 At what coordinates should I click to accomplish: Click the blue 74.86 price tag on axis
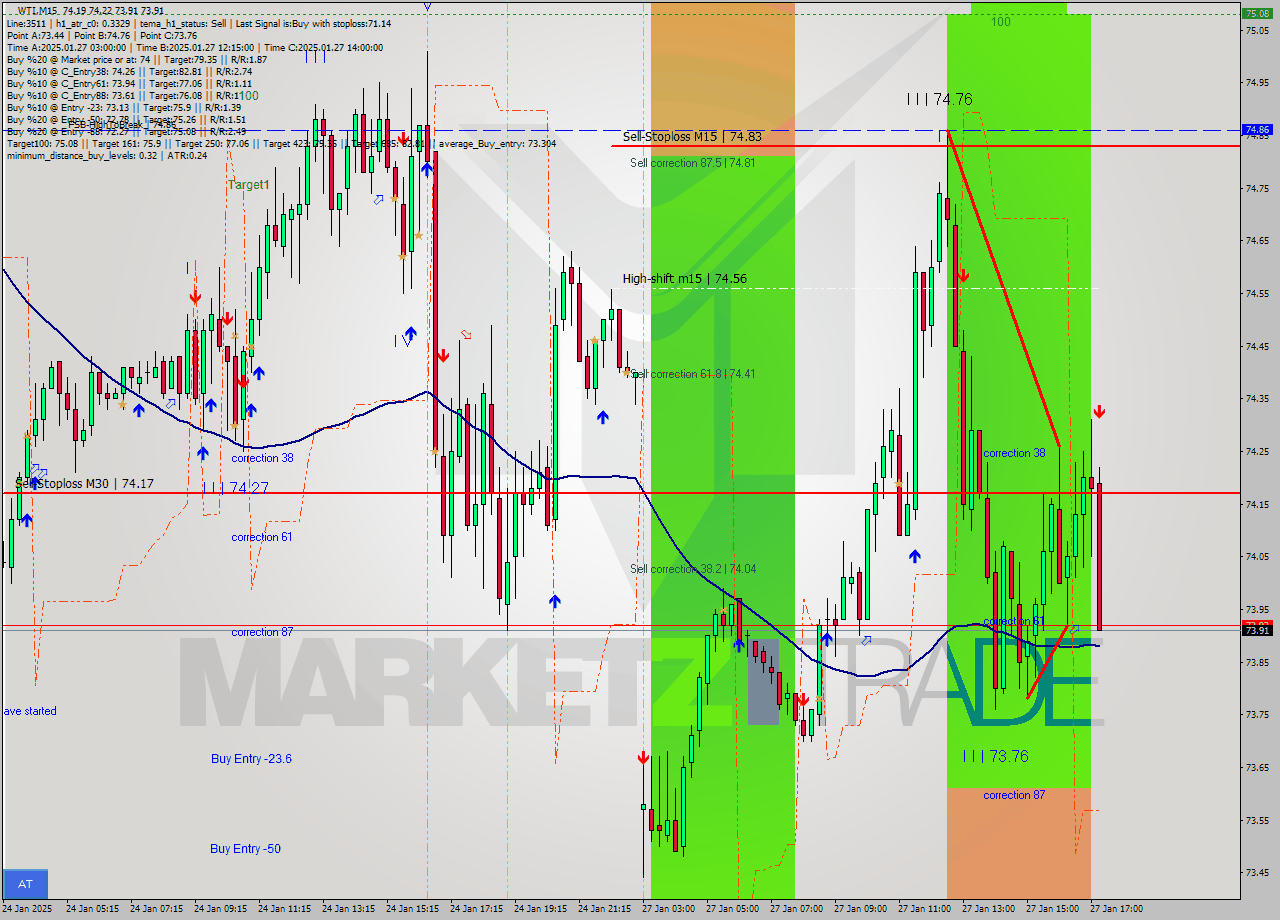coord(1257,129)
